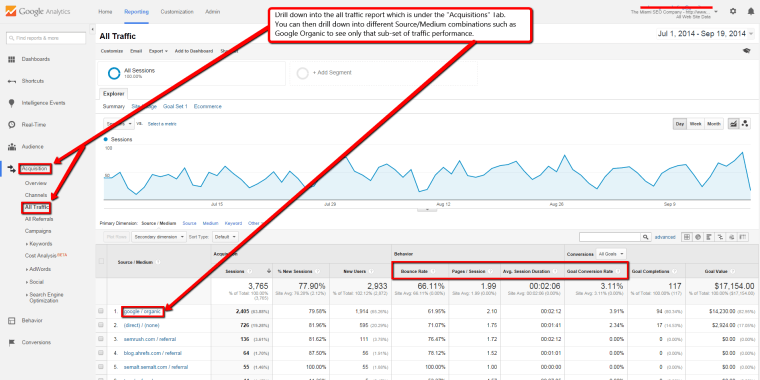Select the comparison view icon
Viewport: 760px width, 380px height.
[721, 237]
